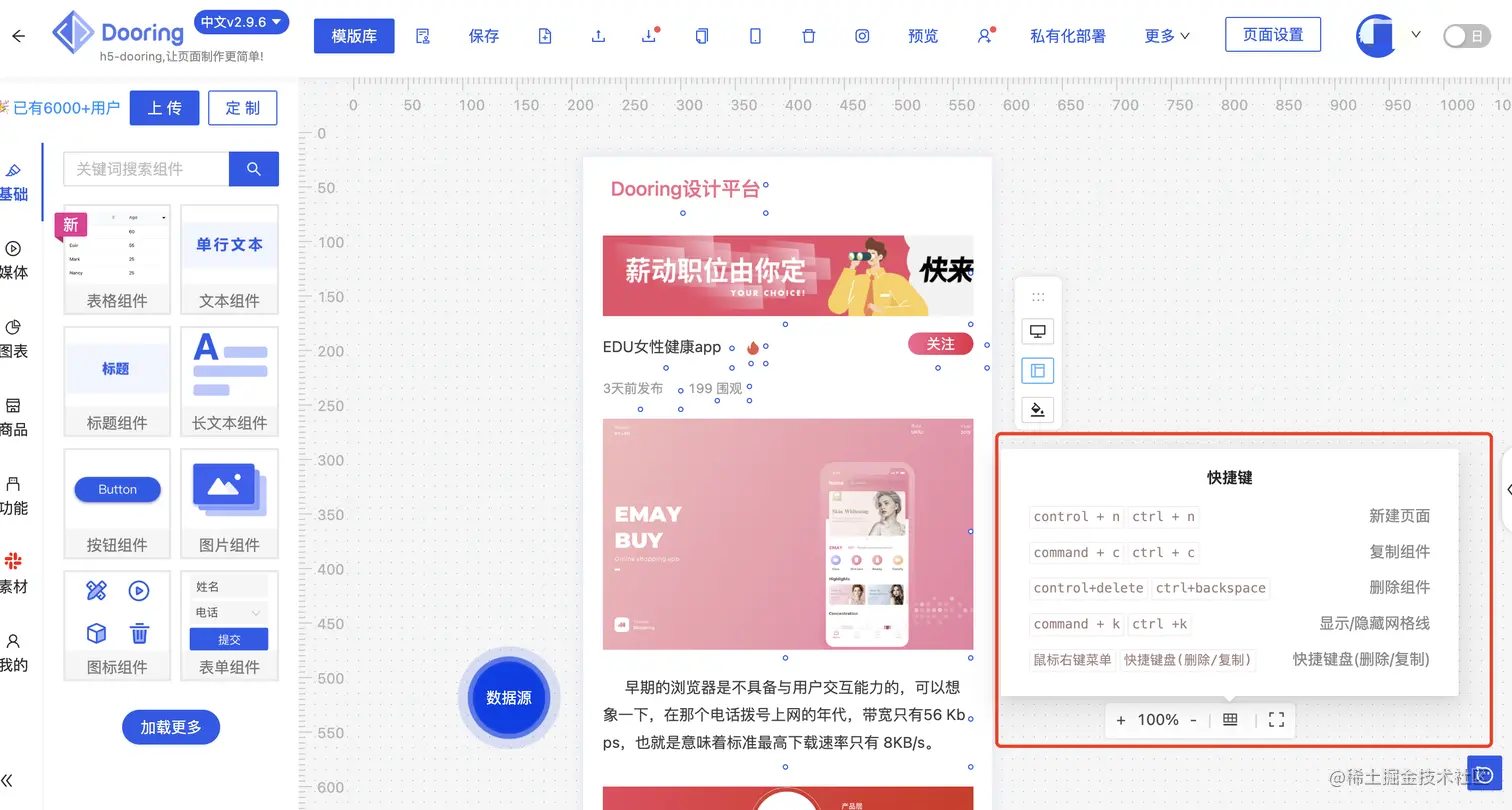The image size is (1512, 810).
Task: Click the copy pages icon in toolbar
Action: click(702, 36)
